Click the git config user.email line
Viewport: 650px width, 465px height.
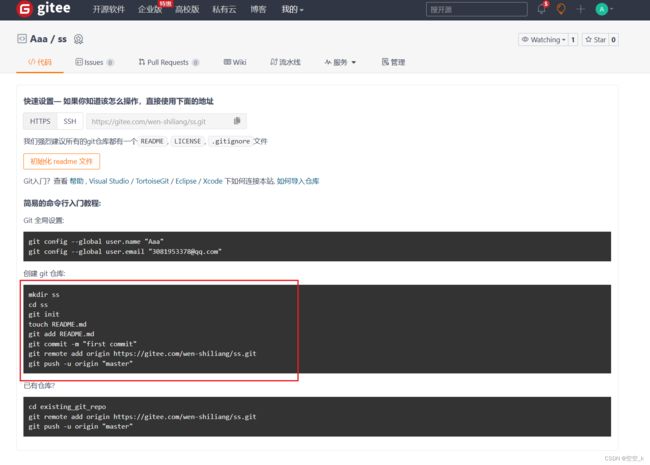pyautogui.click(x=125, y=252)
